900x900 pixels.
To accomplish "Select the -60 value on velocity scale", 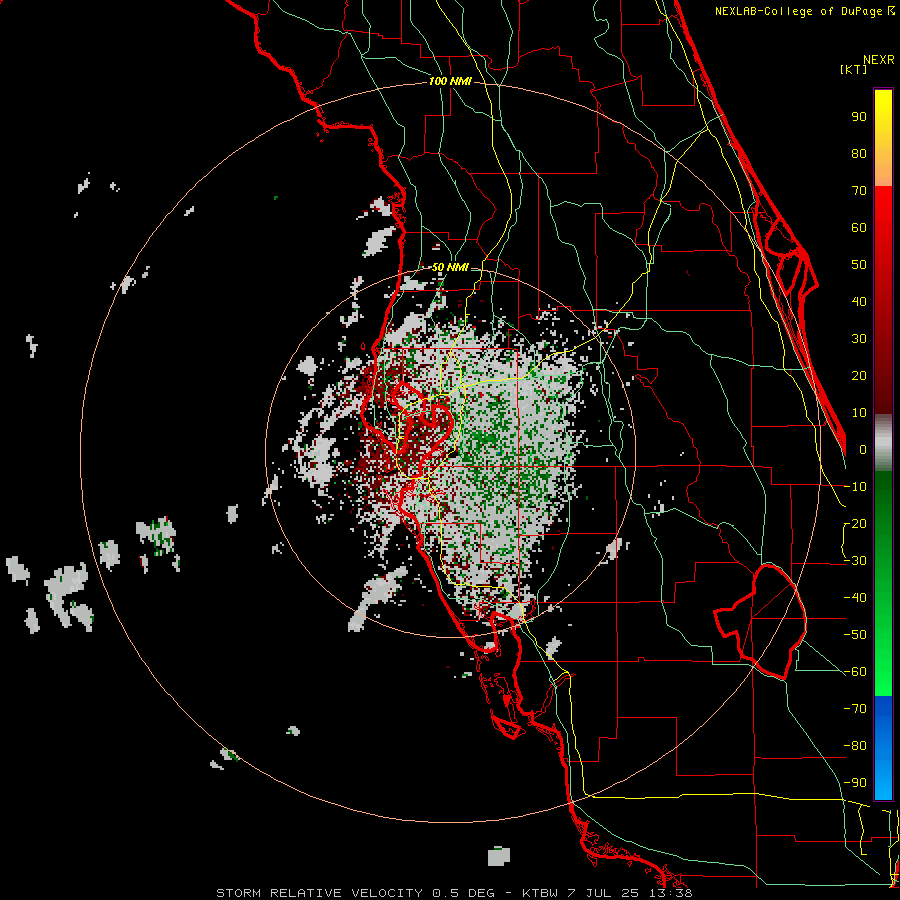I will (855, 672).
